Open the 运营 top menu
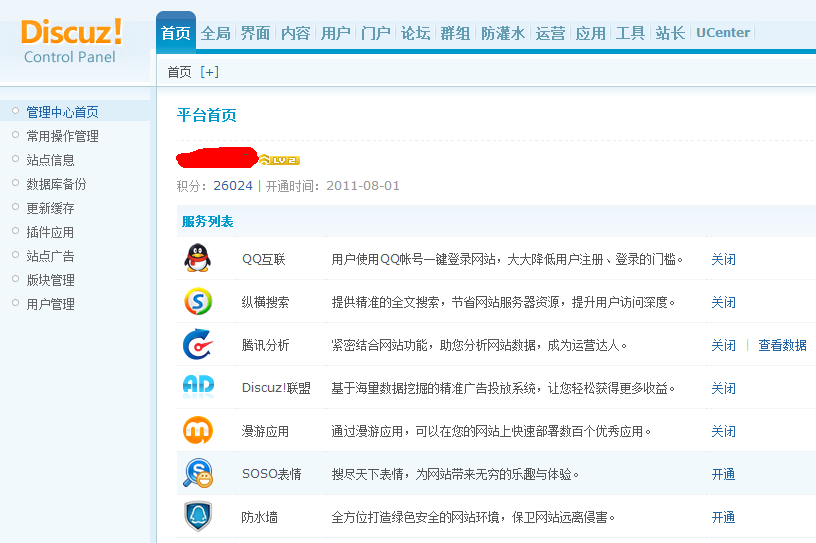Viewport: 816px width, 543px height. point(551,33)
